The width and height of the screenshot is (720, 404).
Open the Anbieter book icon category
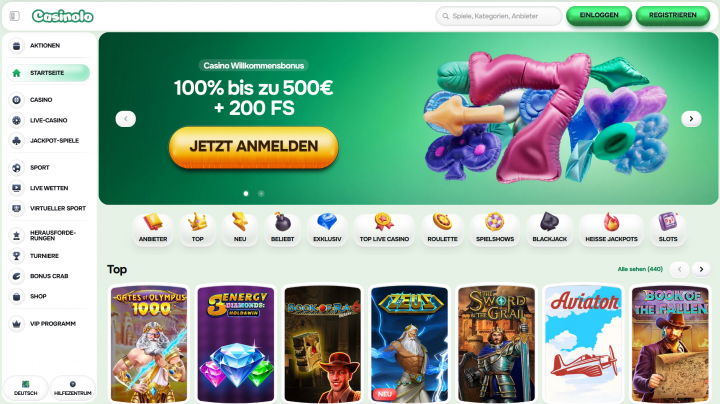(153, 230)
